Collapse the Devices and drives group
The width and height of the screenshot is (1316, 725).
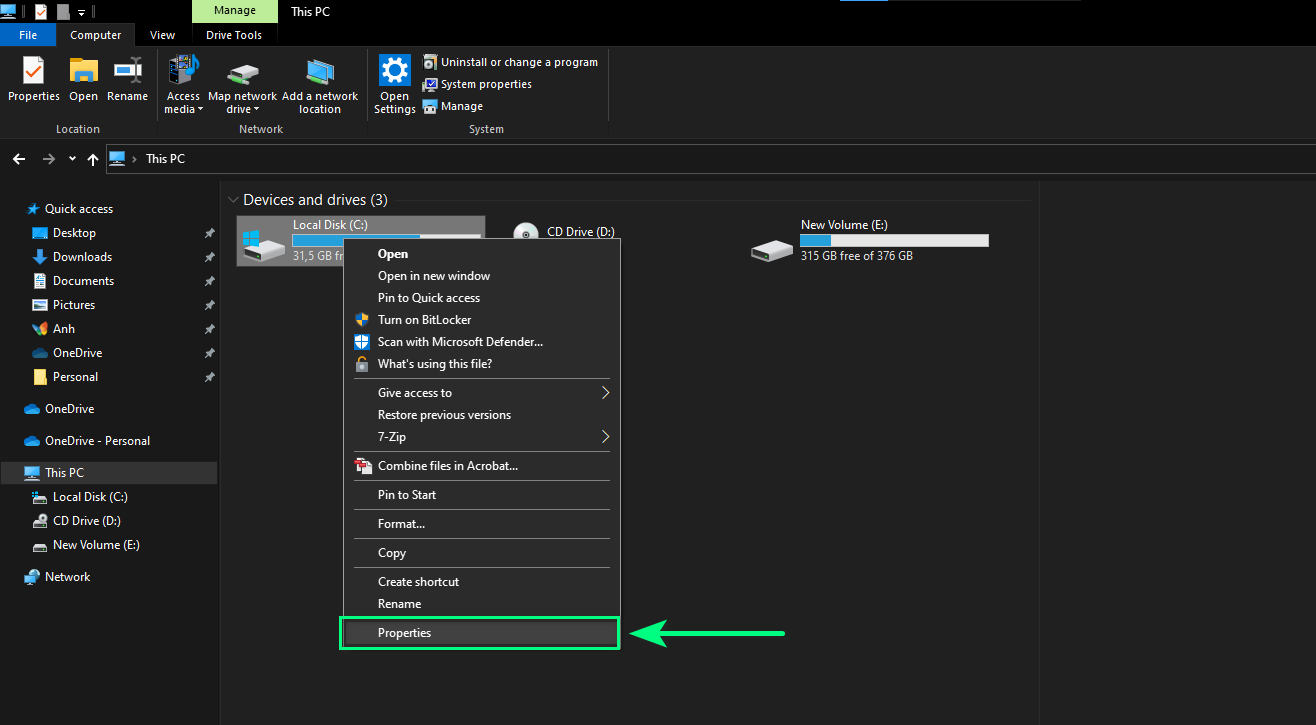233,200
